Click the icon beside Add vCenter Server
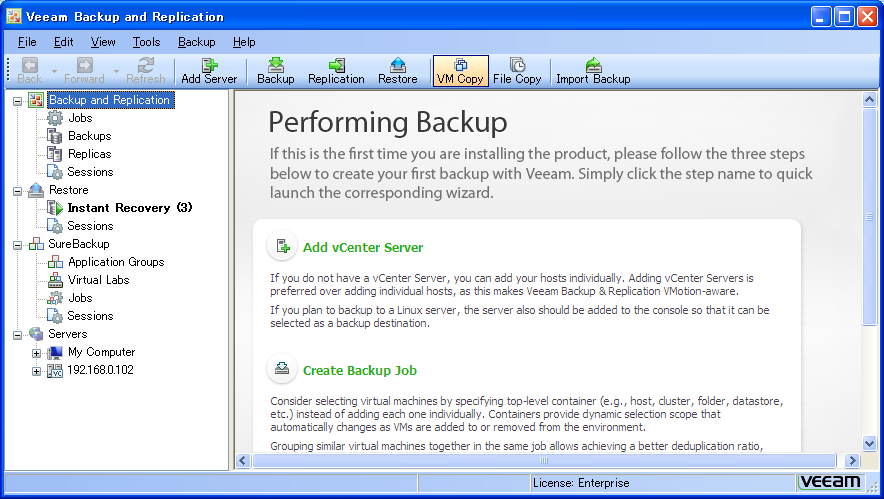The image size is (884, 499). 282,246
